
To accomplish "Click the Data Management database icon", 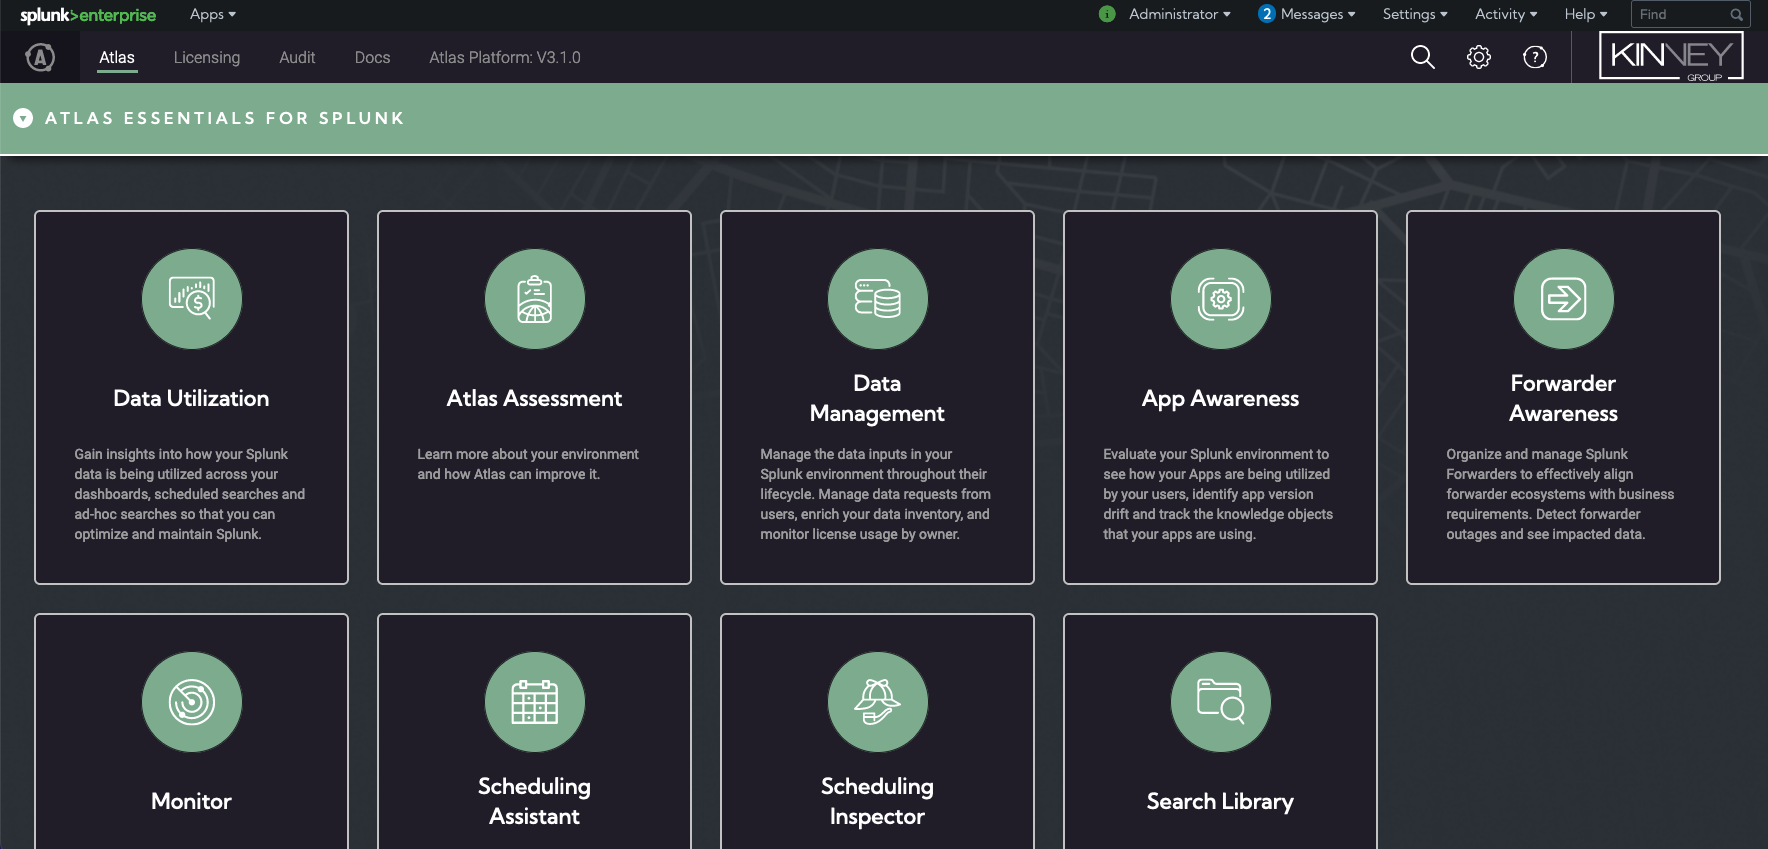I will click(878, 299).
